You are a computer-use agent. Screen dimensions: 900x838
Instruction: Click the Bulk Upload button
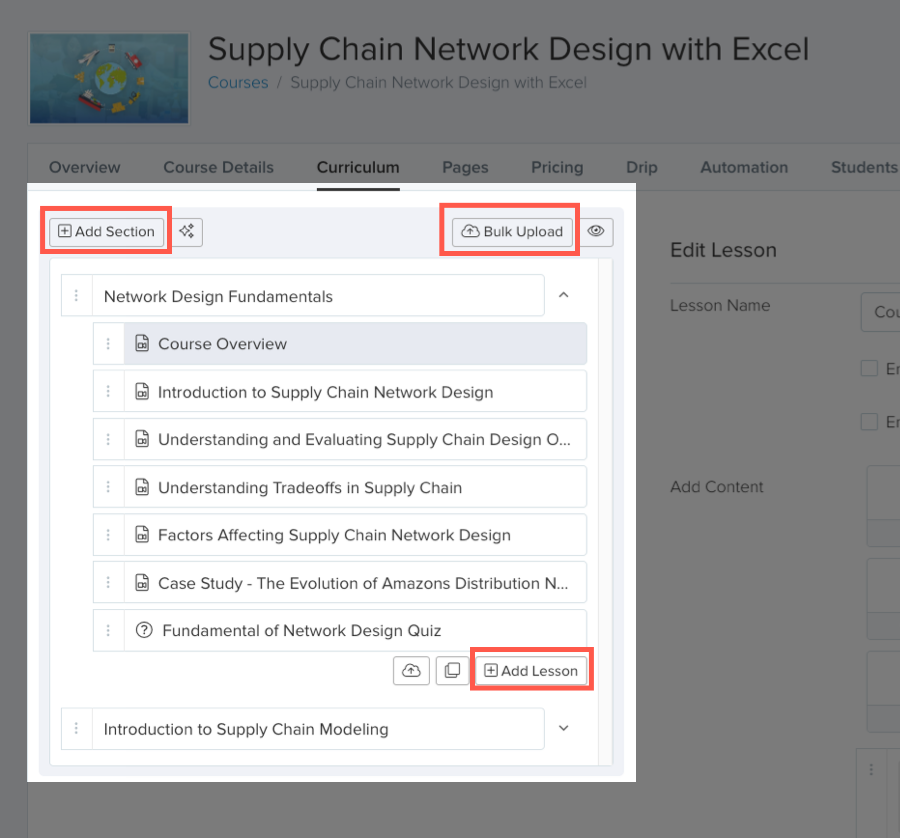[512, 231]
